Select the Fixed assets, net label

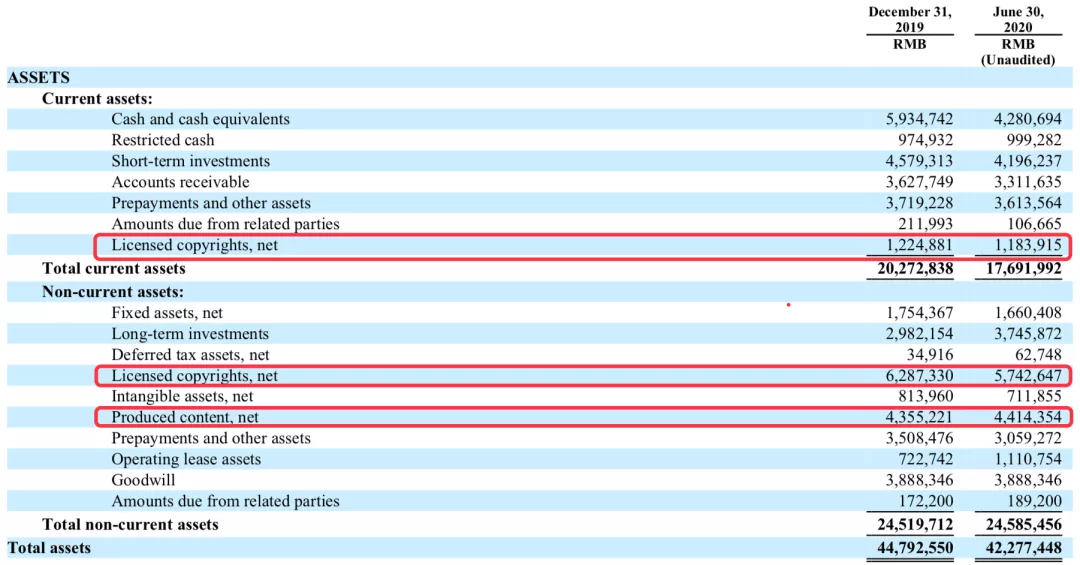point(167,313)
